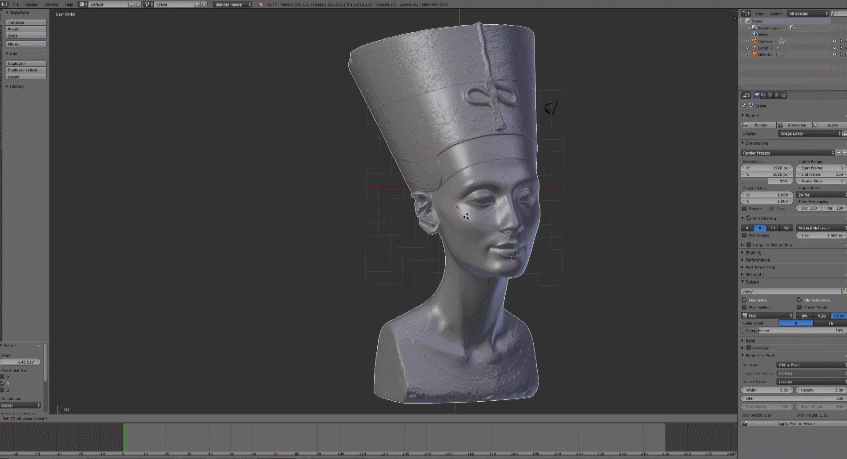
Task: Add a new scene with plus button
Action: [198, 4]
